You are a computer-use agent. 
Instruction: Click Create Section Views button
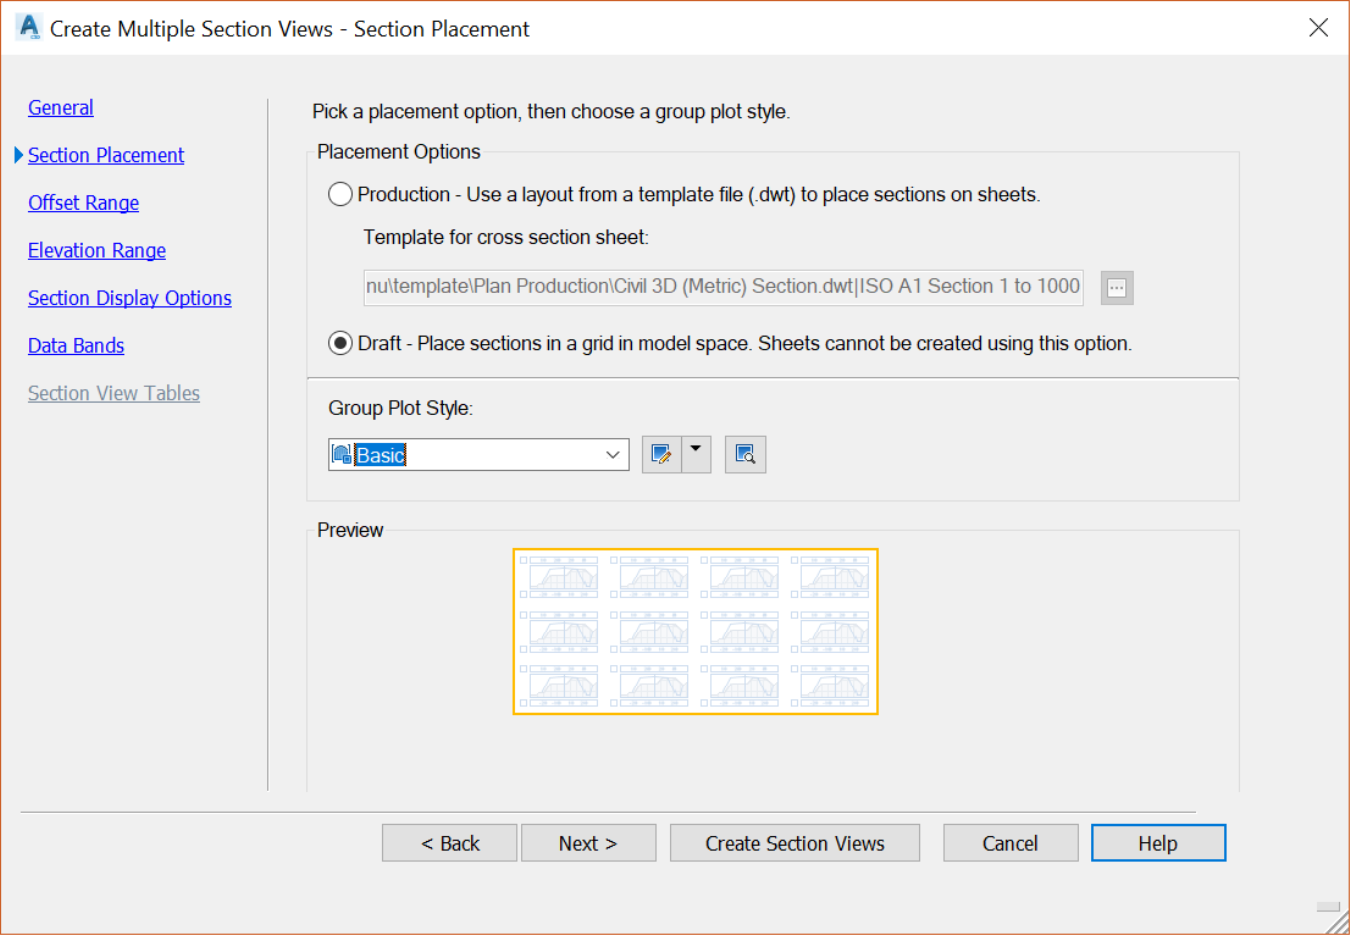[x=795, y=843]
